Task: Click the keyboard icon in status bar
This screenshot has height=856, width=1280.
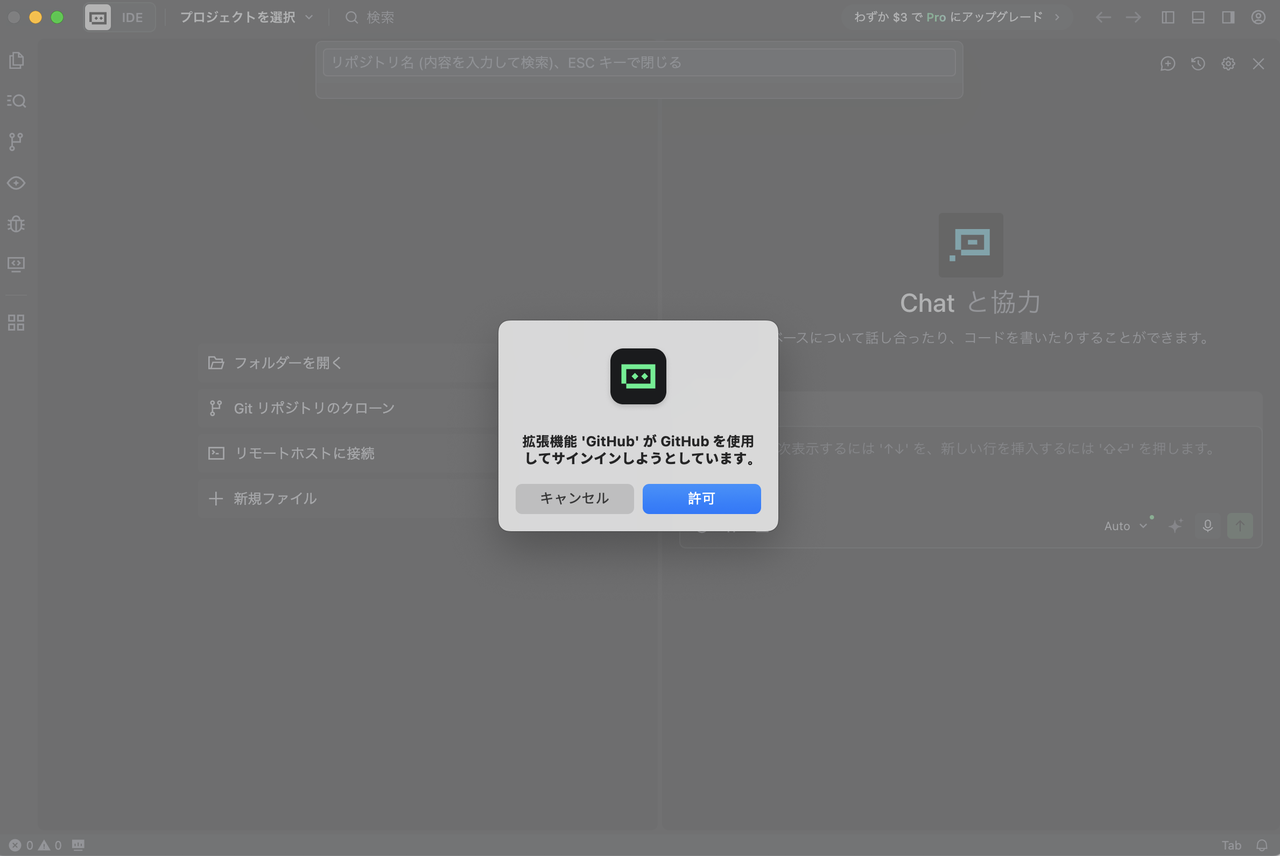Action: 78,845
